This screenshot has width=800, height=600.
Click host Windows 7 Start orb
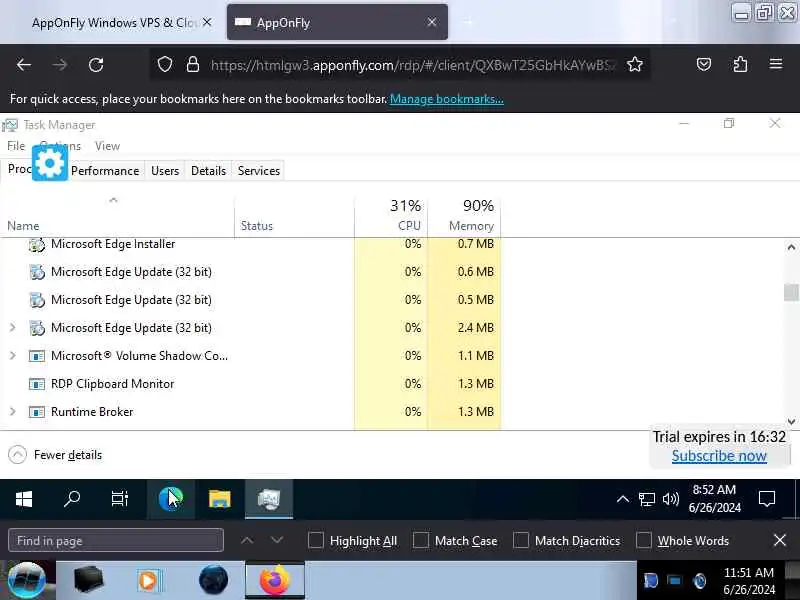click(27, 581)
